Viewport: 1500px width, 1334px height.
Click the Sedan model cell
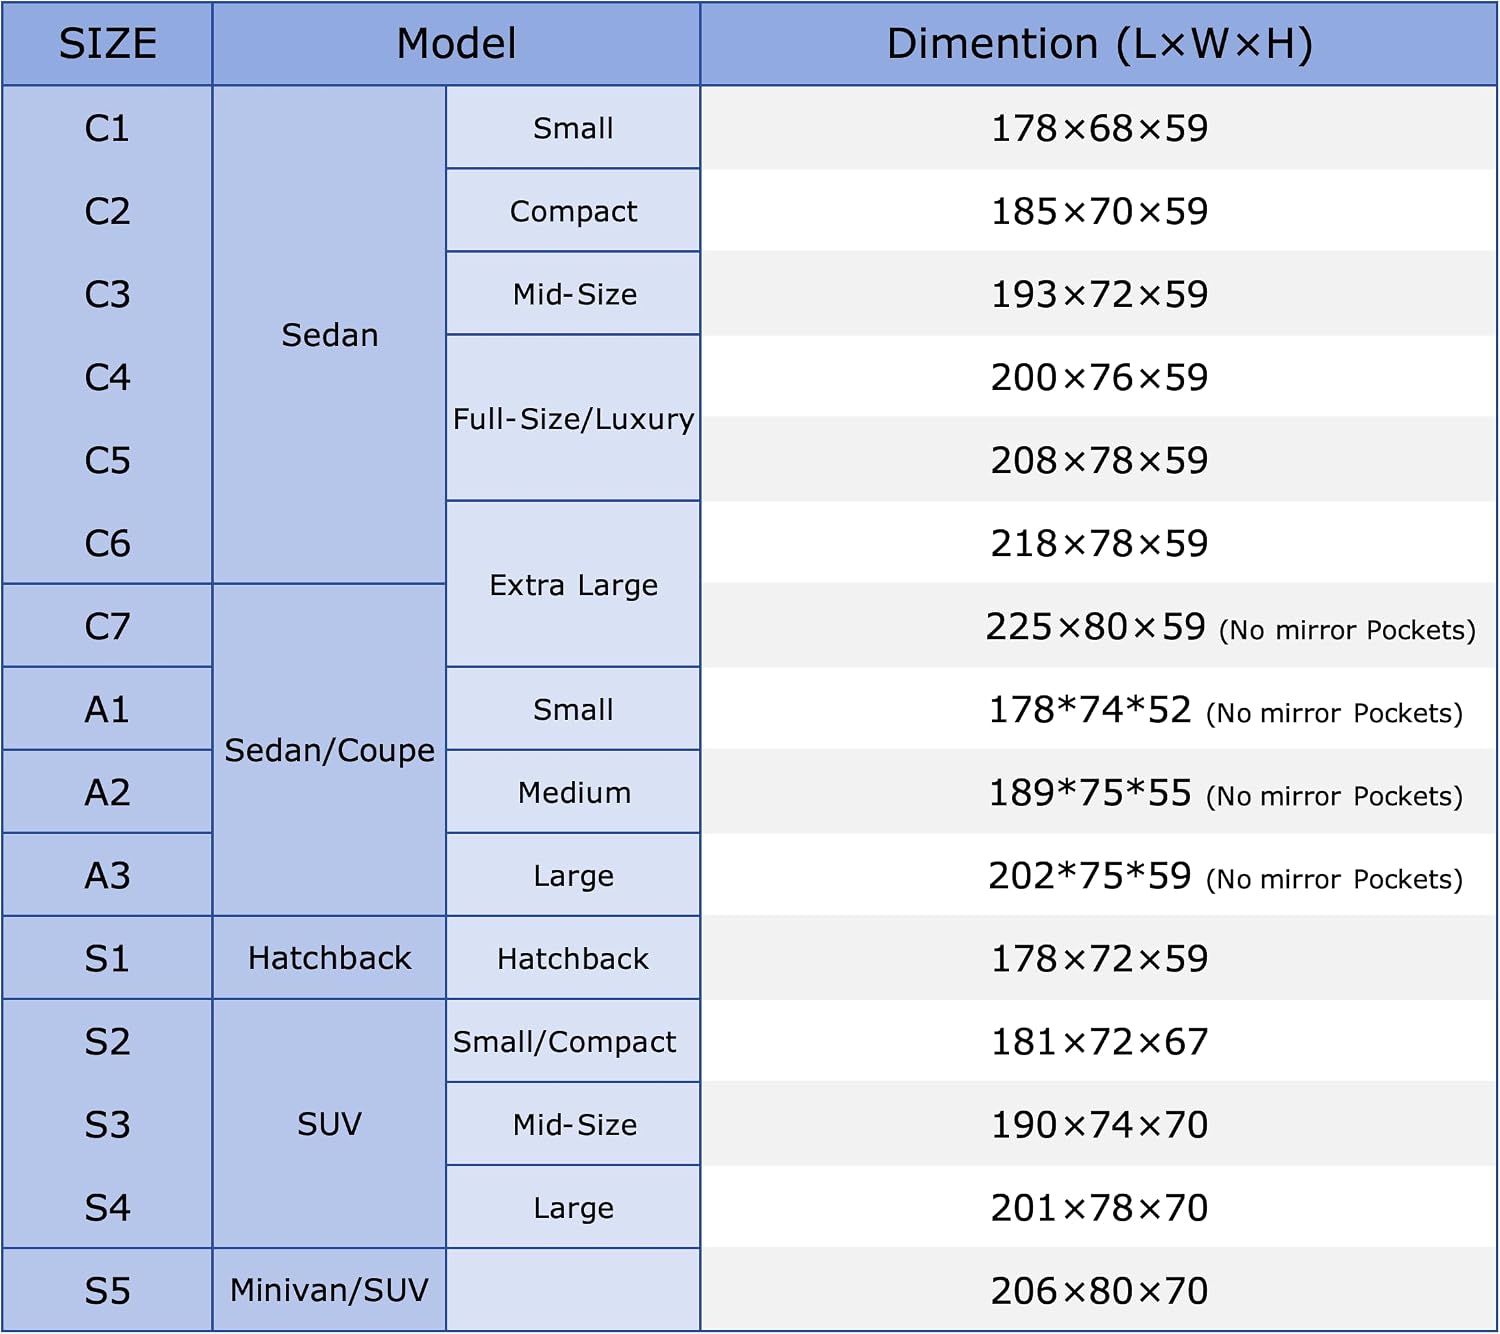click(x=329, y=335)
